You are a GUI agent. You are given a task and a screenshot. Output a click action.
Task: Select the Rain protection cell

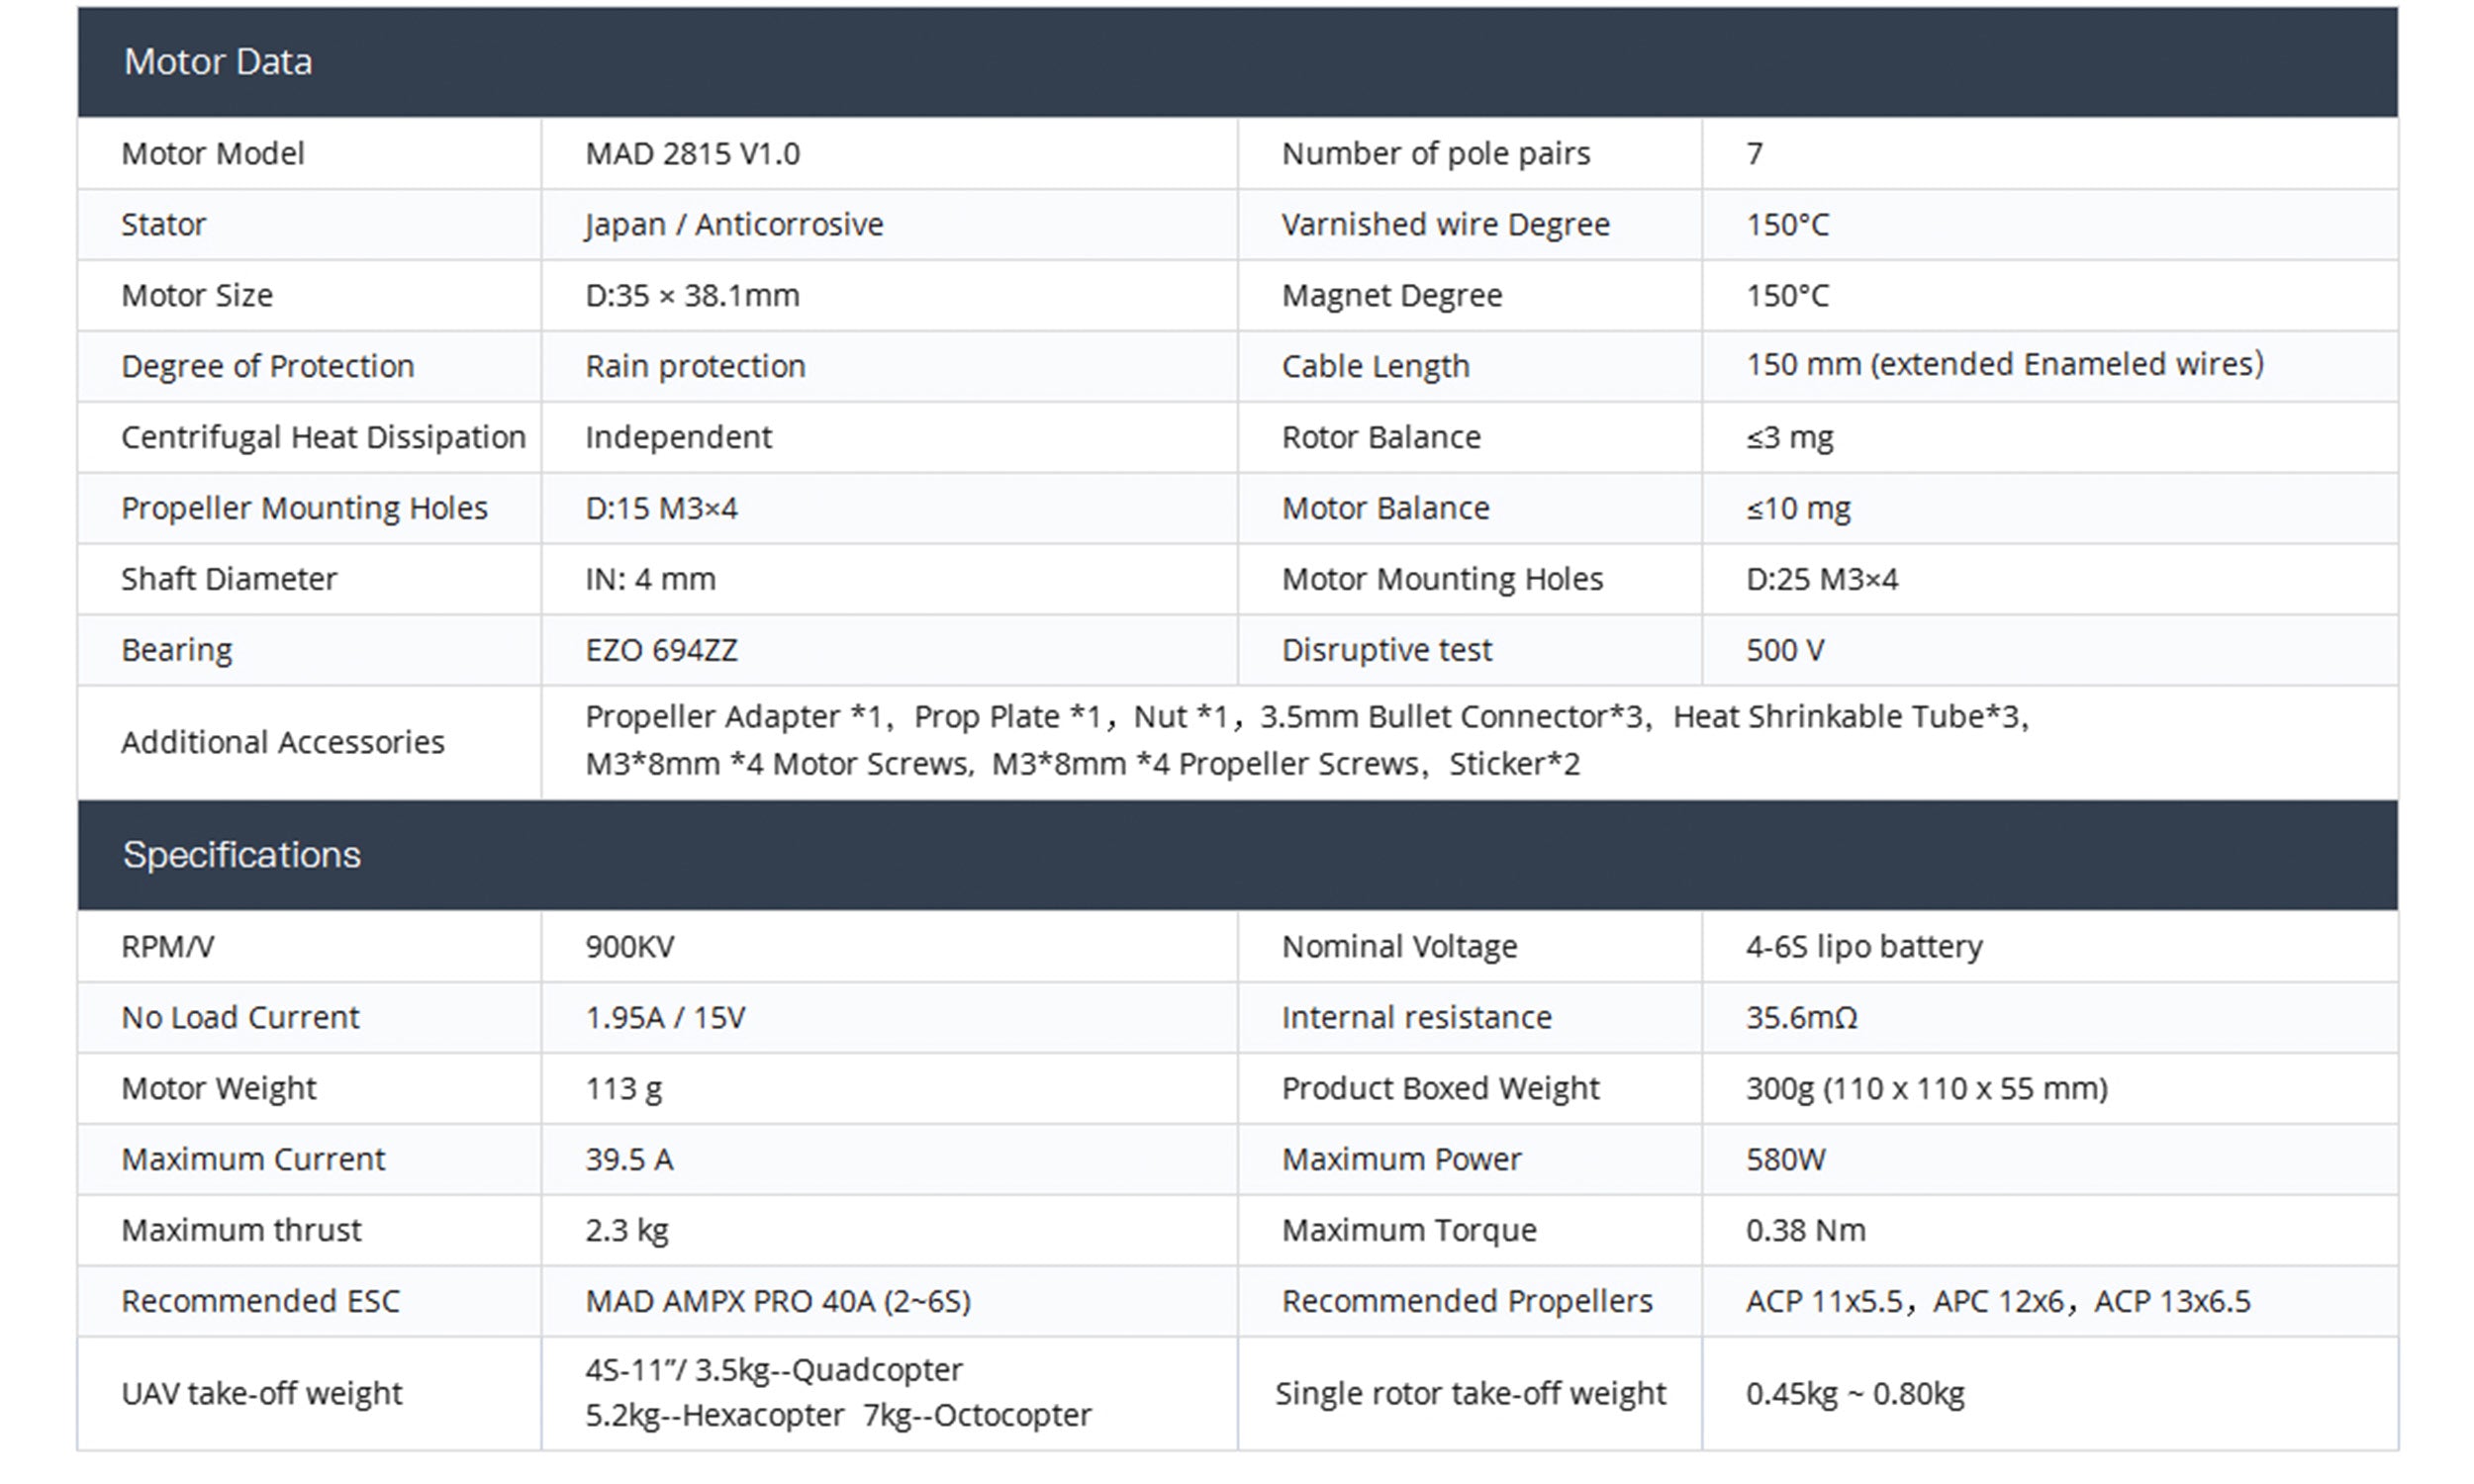coord(695,367)
